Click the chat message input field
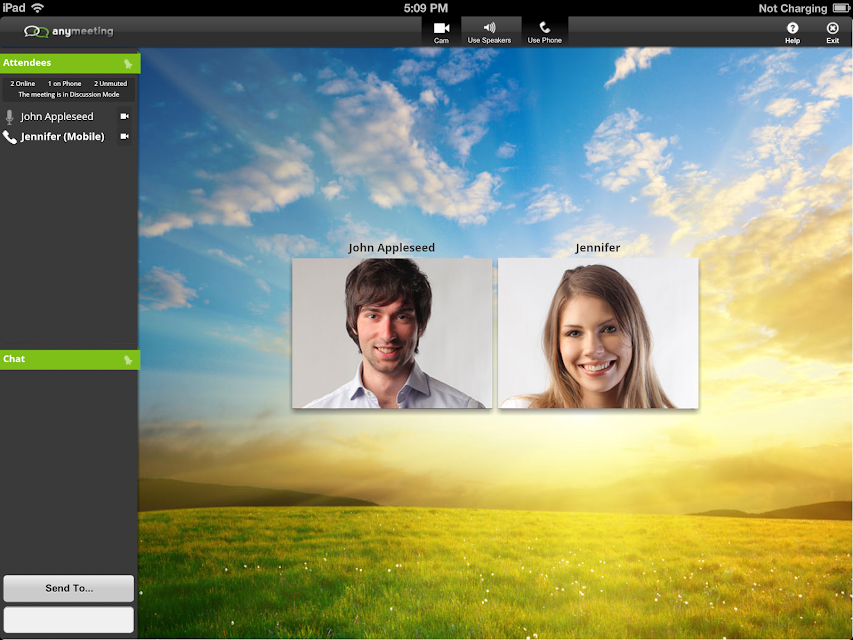This screenshot has height=640, width=853. click(x=69, y=620)
